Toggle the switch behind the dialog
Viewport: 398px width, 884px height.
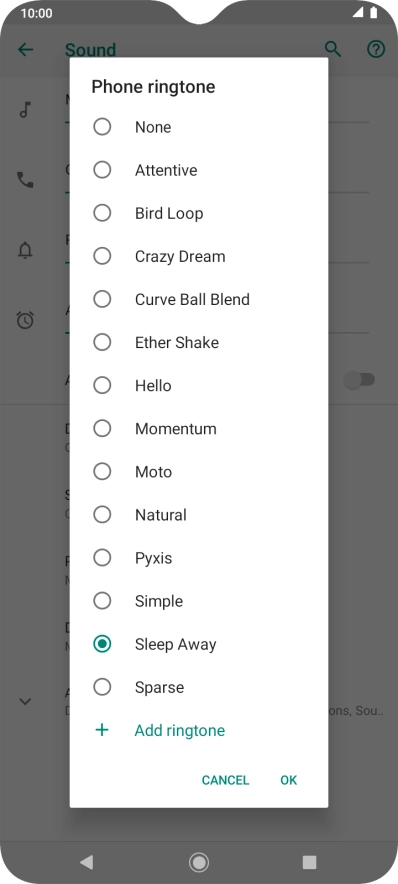360,380
